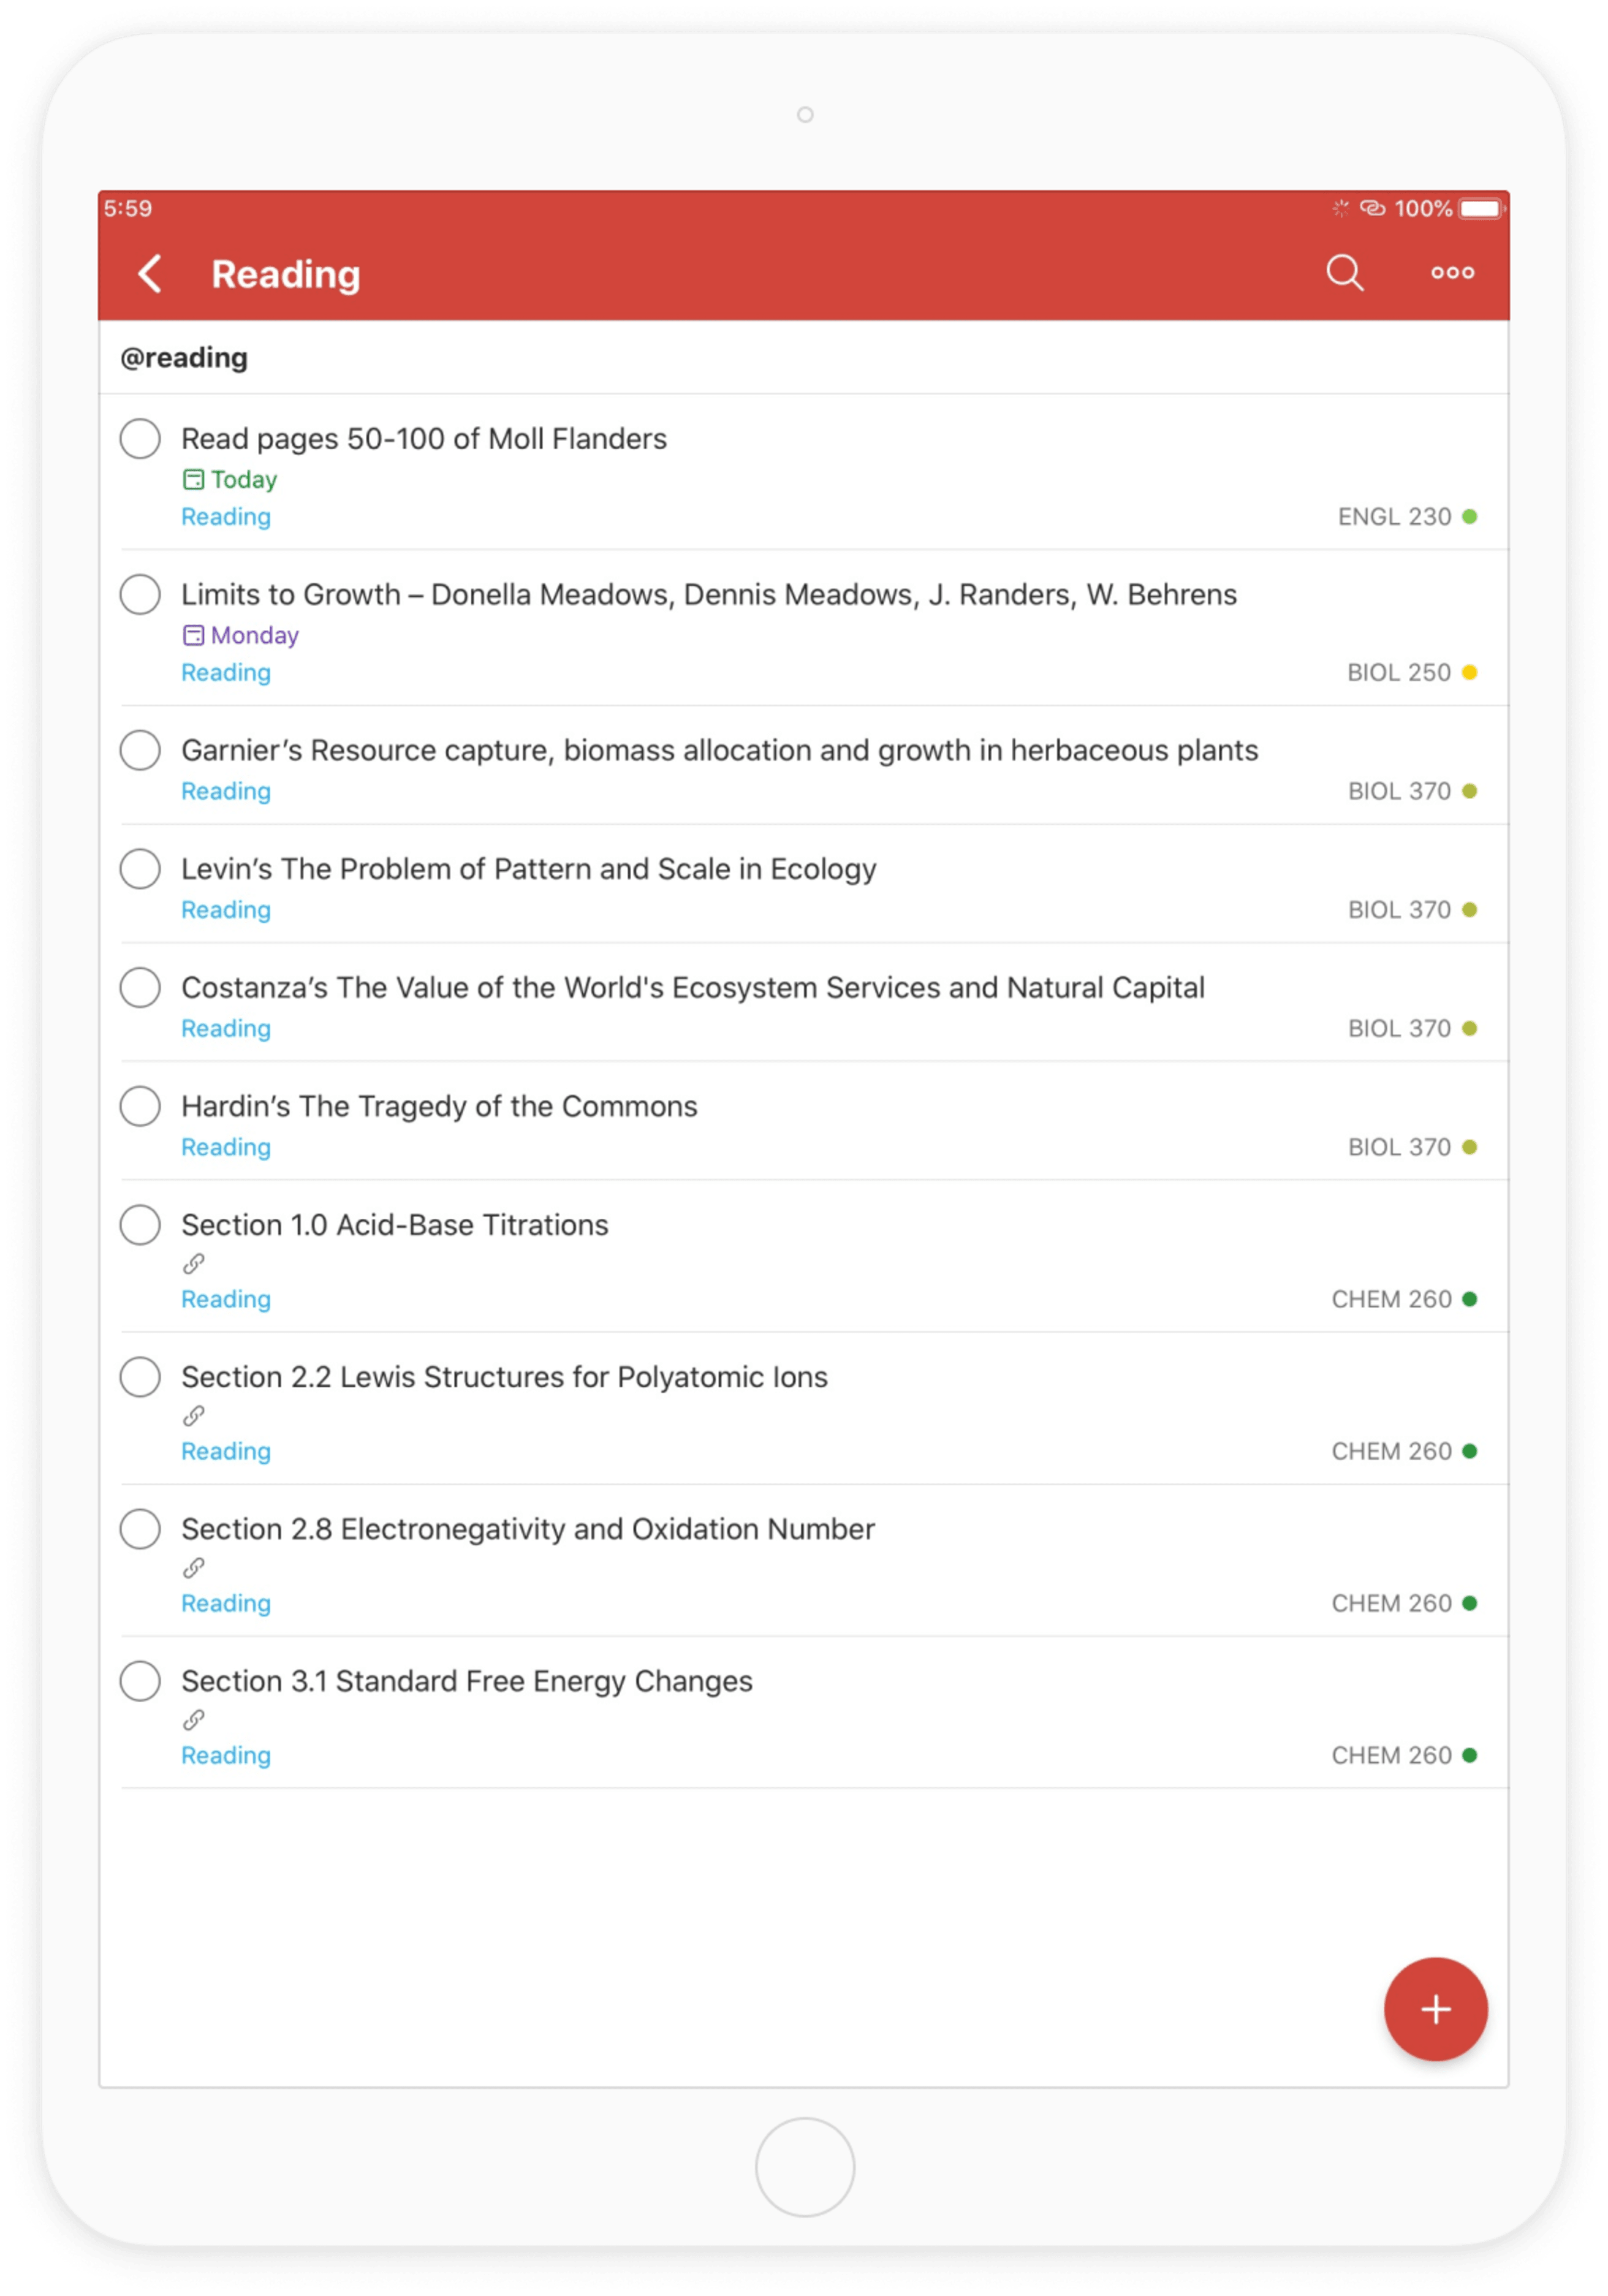Open task 'Read pages 50-100 of Moll Flanders'
This screenshot has width=1608, height=2296.
(424, 438)
